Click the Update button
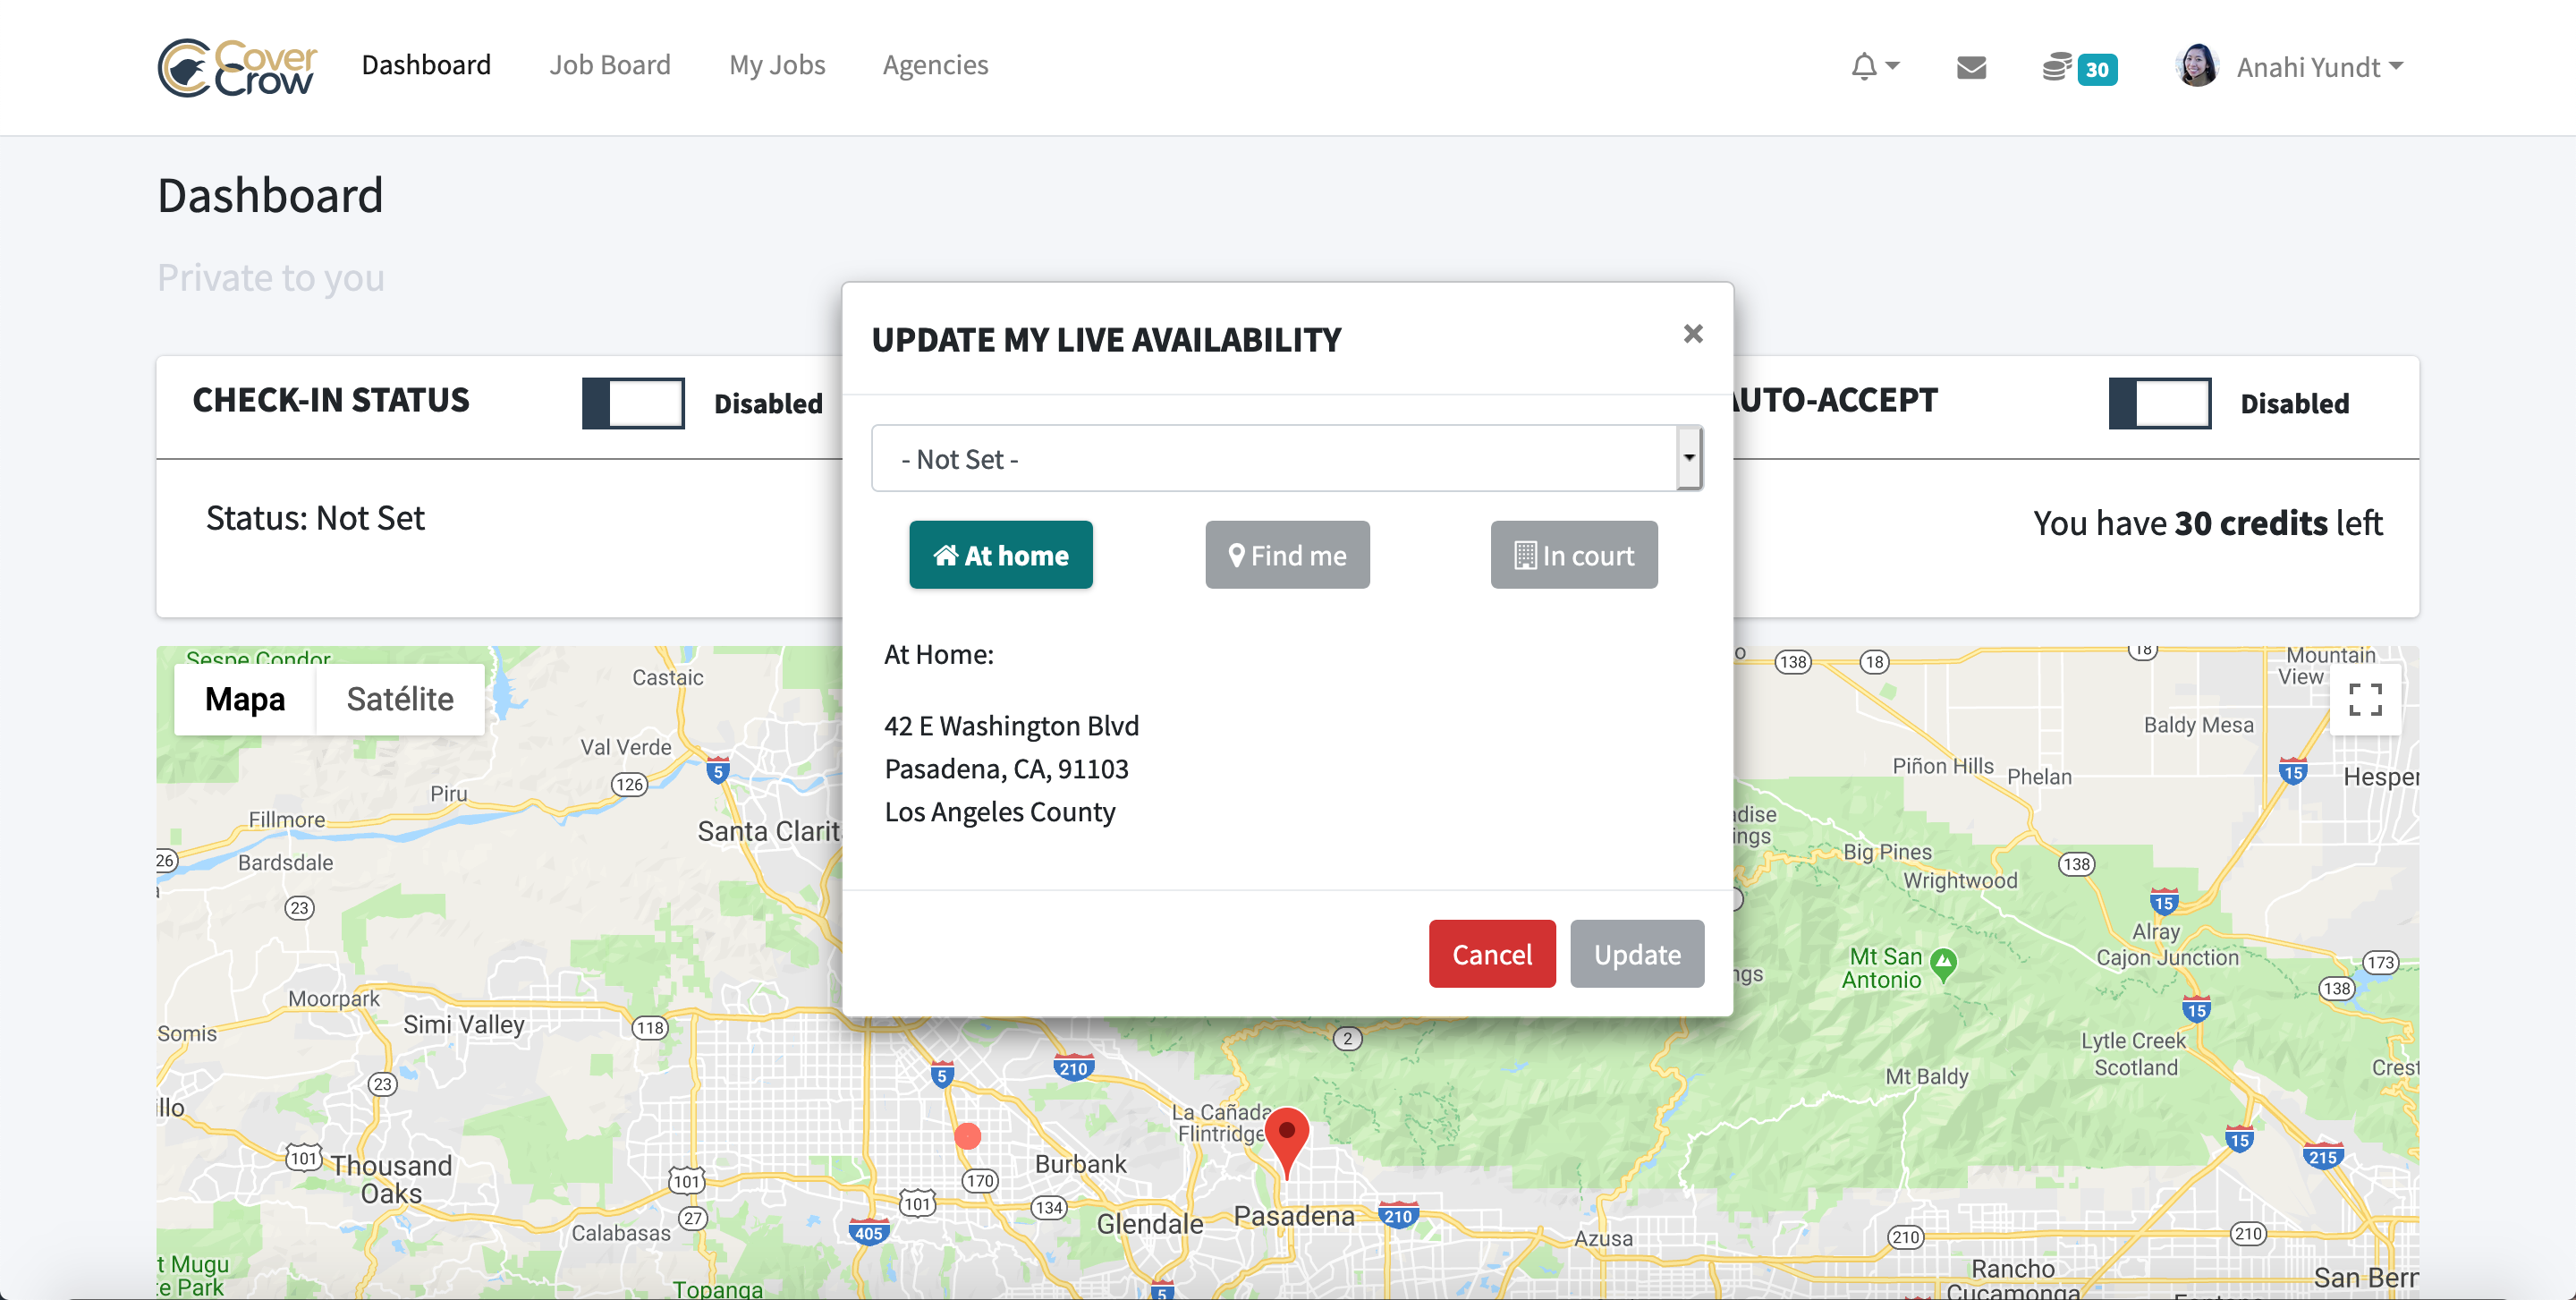This screenshot has width=2576, height=1300. [x=1637, y=954]
